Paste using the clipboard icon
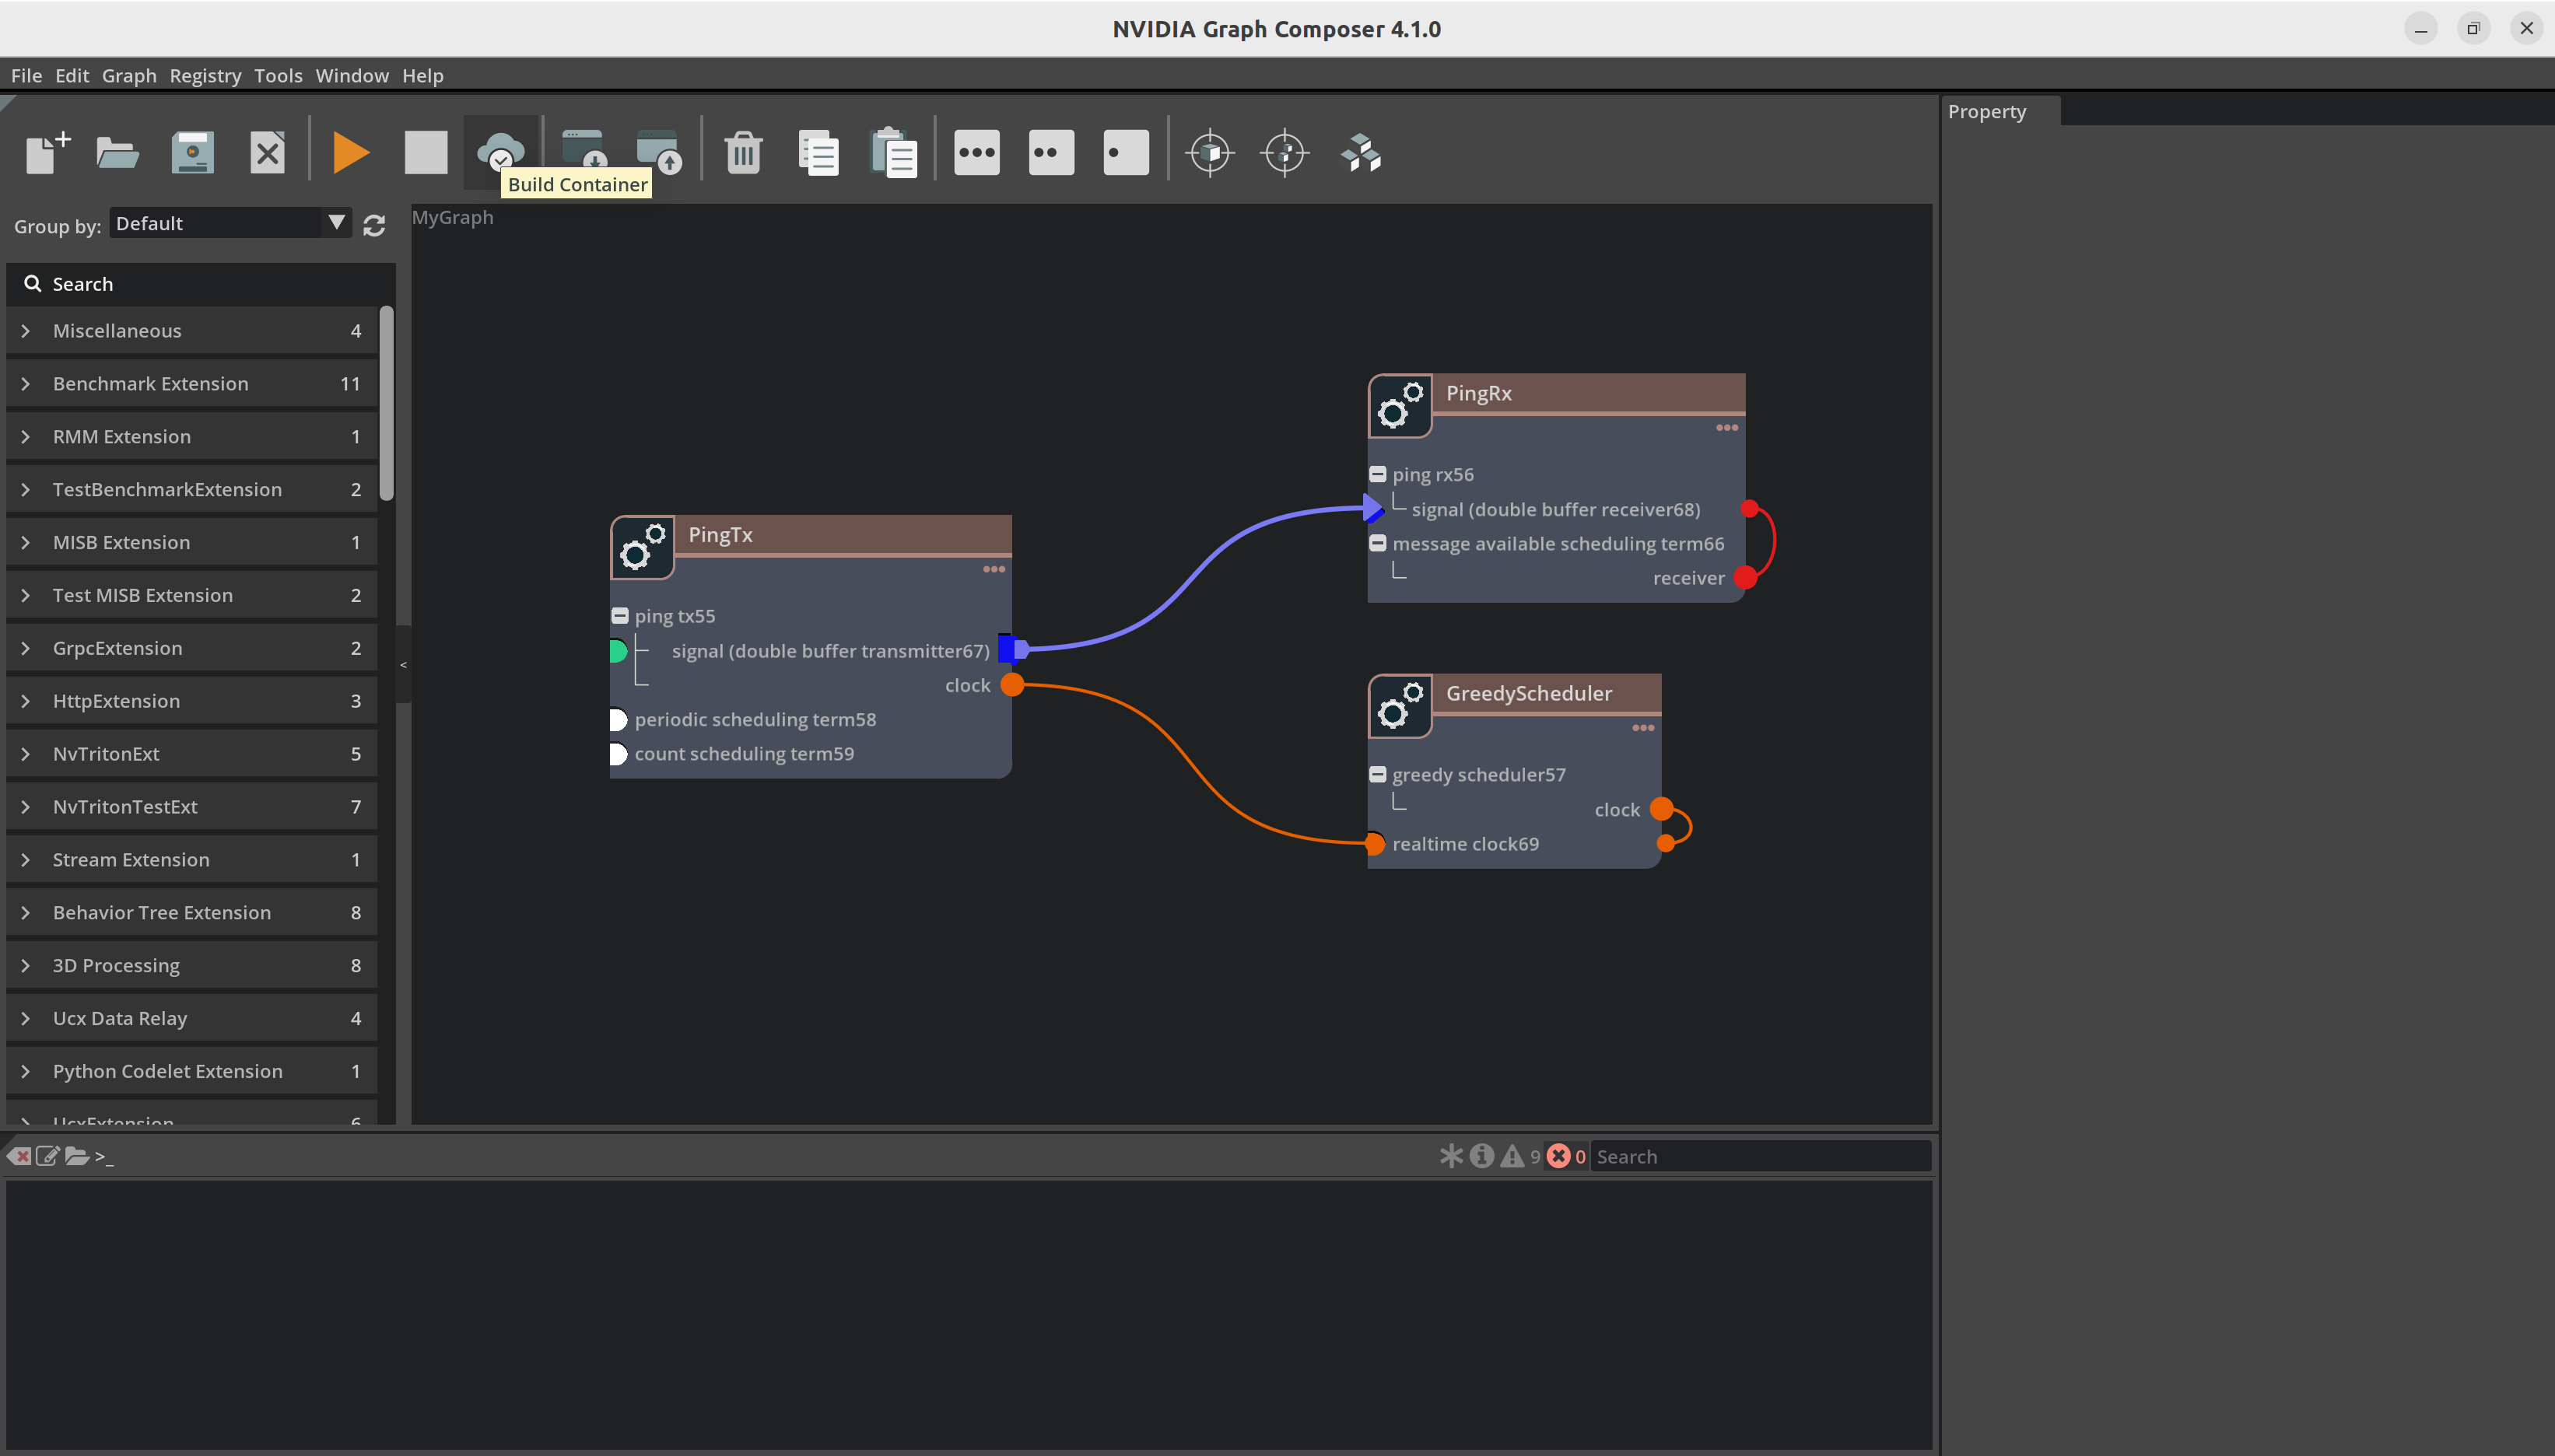Image resolution: width=2555 pixels, height=1456 pixels. [893, 153]
